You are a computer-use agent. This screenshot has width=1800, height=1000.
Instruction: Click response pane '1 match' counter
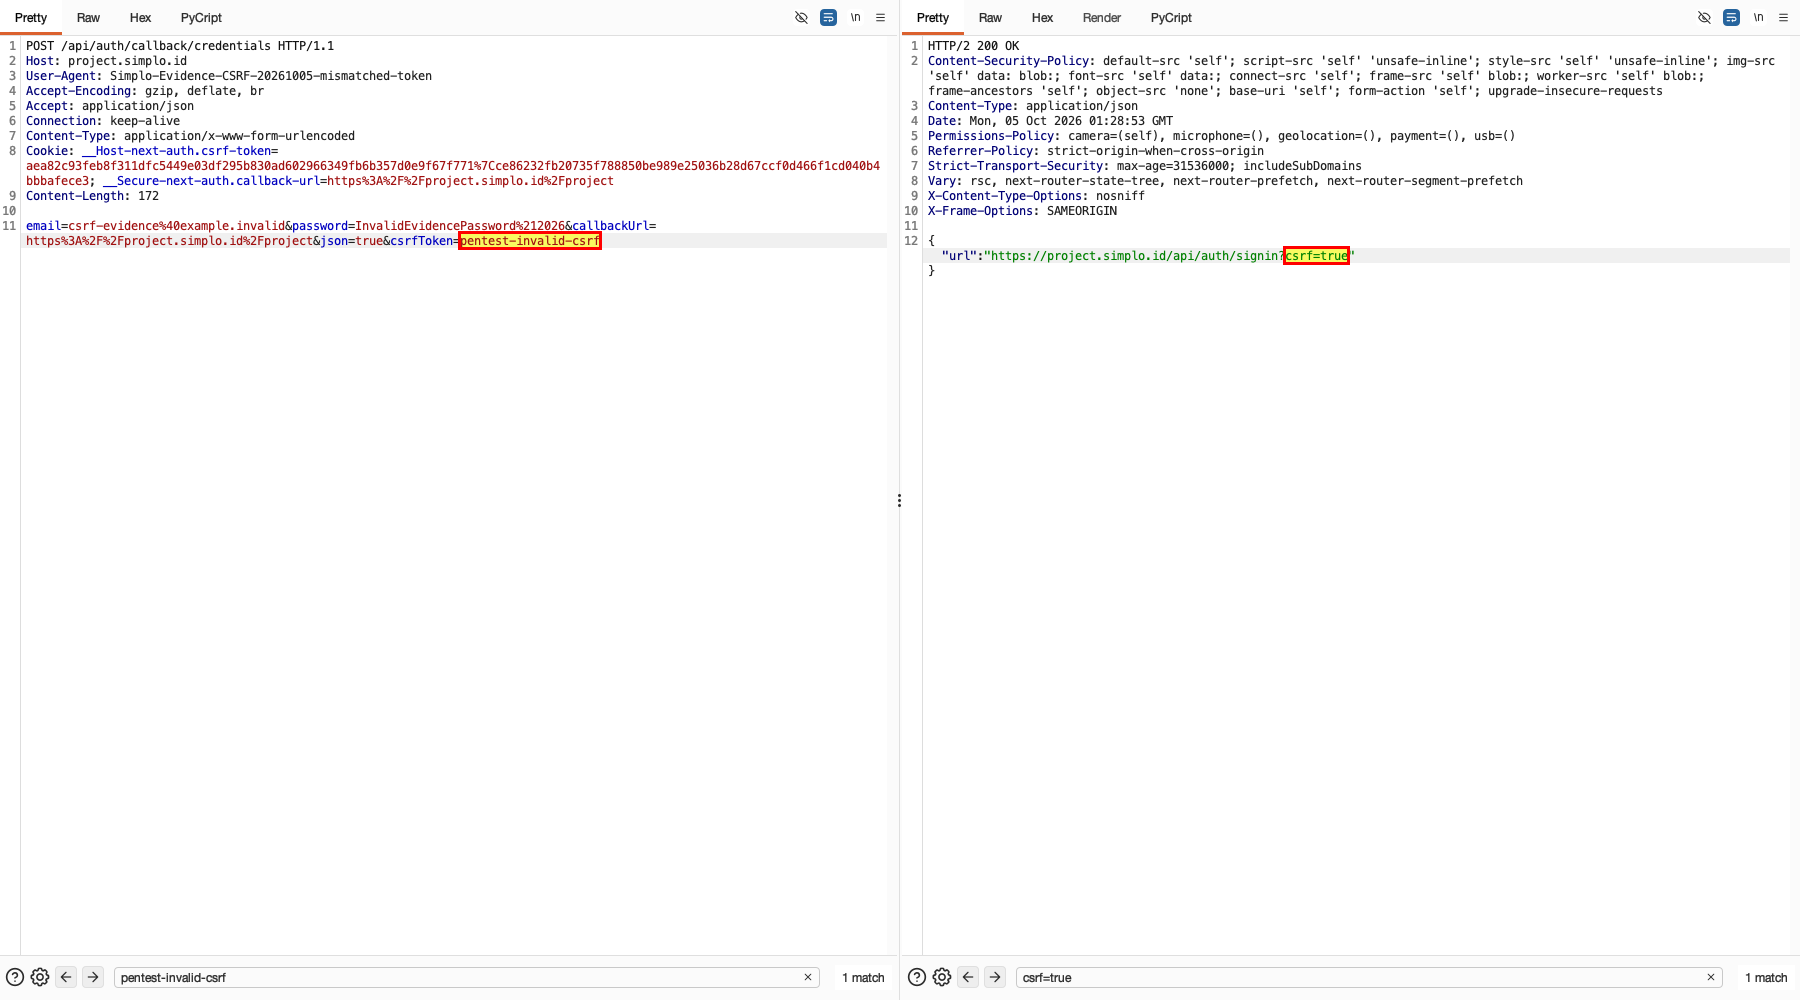(1766, 978)
